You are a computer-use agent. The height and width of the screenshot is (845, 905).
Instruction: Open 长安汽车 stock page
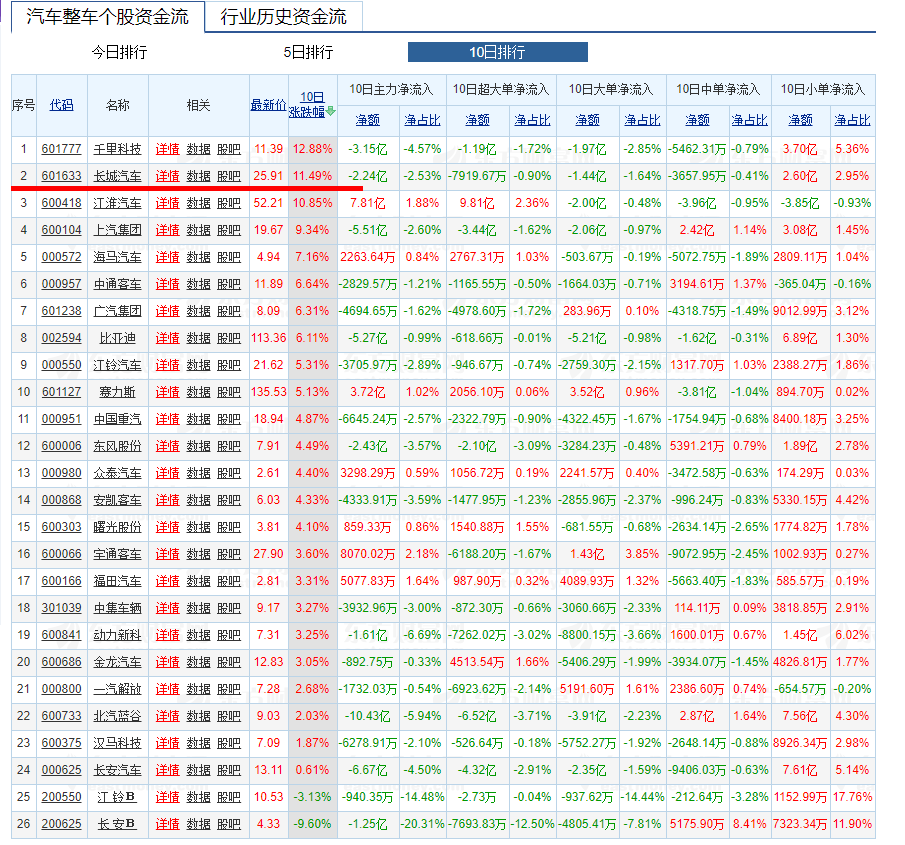(118, 771)
